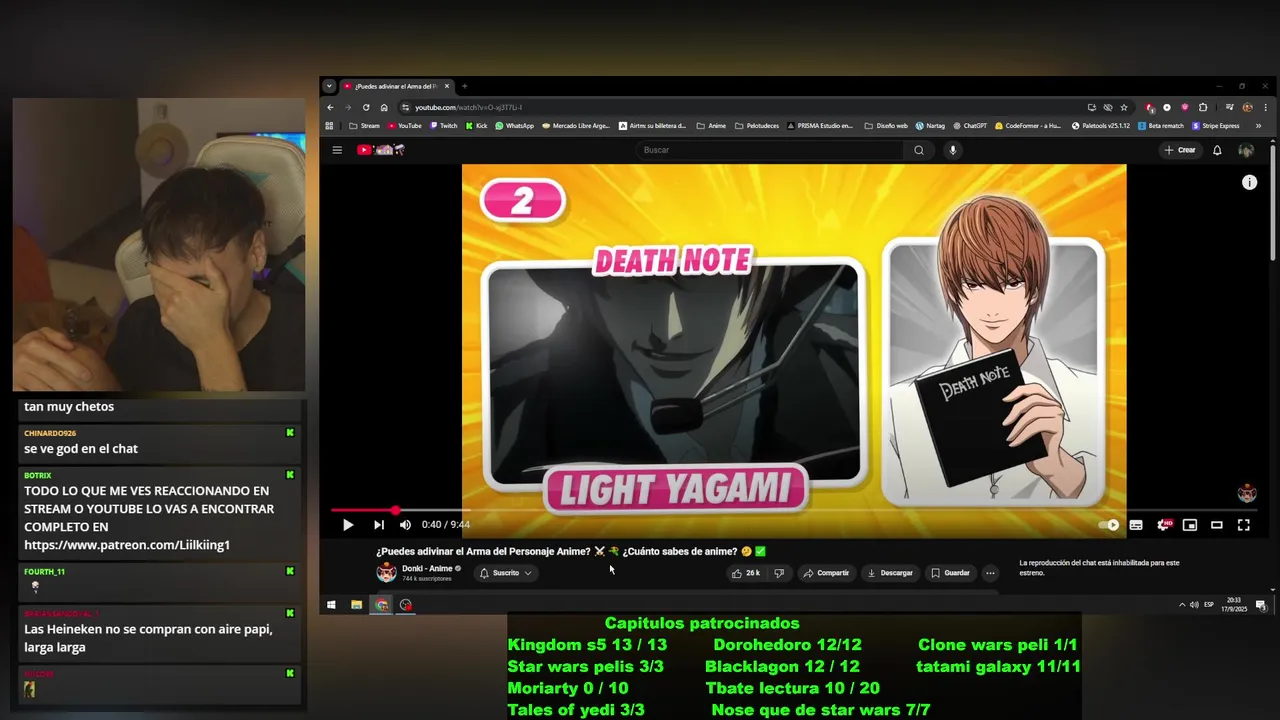Open the Crear create button
Image resolution: width=1280 pixels, height=720 pixels.
tap(1180, 150)
